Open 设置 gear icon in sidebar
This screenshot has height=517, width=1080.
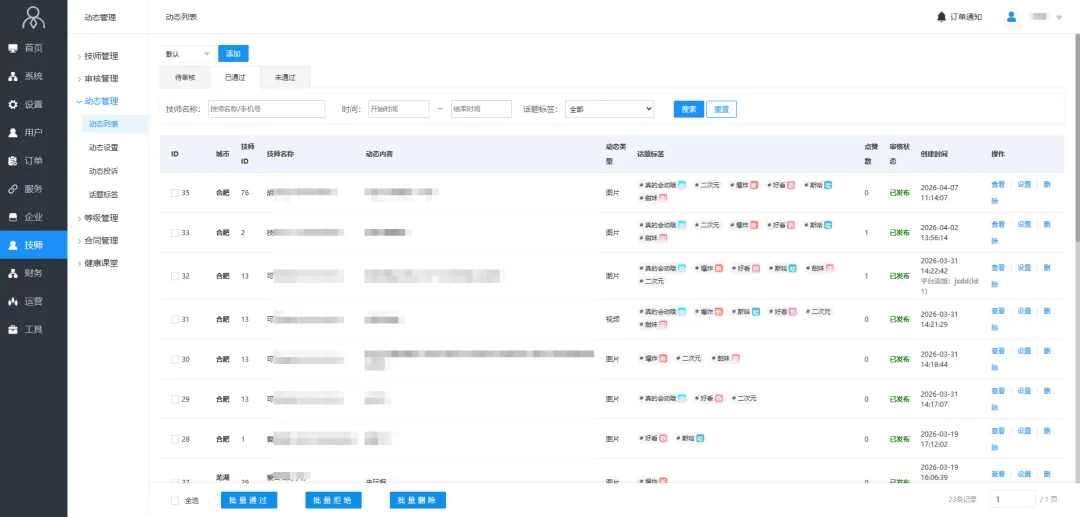pos(13,104)
